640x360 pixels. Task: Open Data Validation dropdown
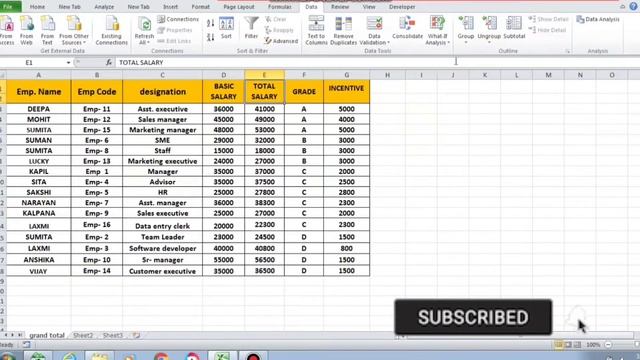pos(374,31)
